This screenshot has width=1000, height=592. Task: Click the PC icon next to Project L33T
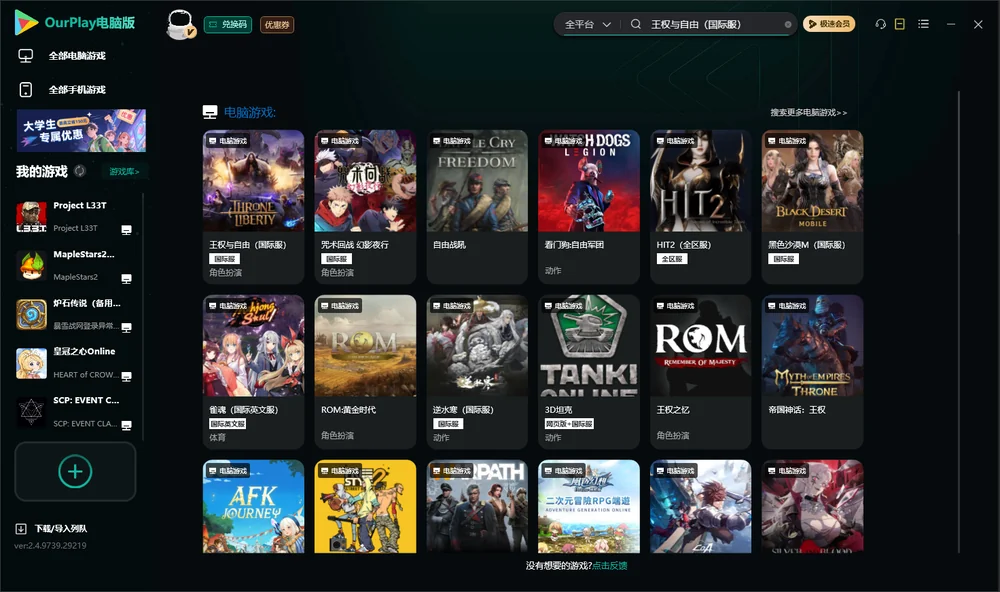point(126,230)
